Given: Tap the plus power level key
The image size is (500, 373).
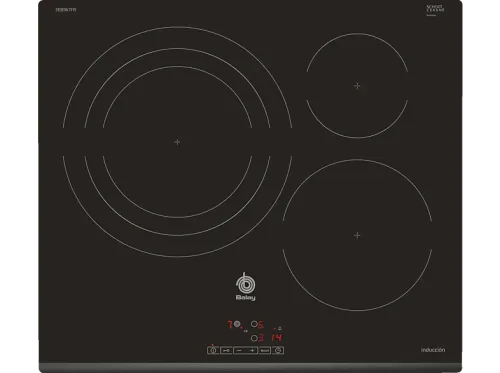Looking at the screenshot, I should [x=252, y=350].
